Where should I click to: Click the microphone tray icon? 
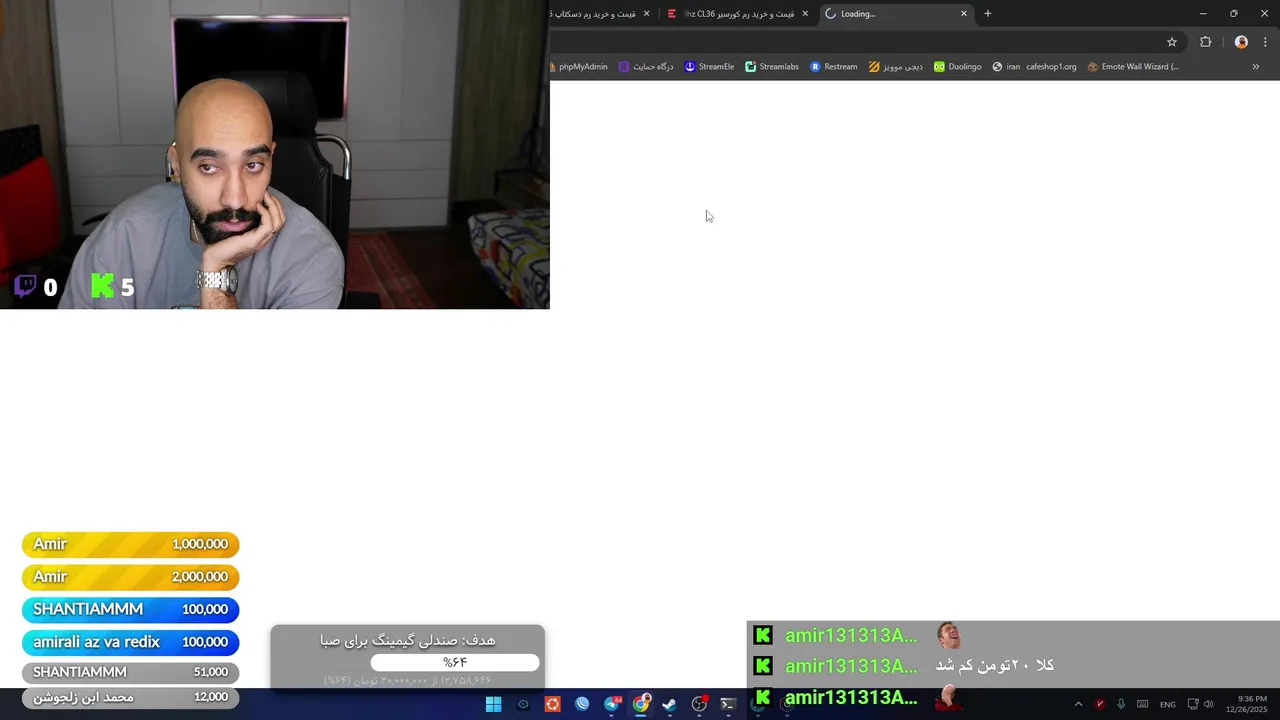[1121, 704]
